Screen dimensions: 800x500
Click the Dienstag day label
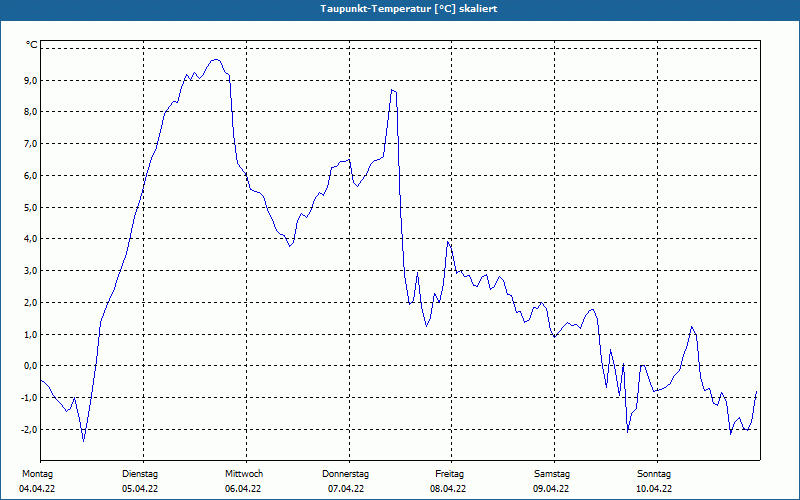(140, 474)
